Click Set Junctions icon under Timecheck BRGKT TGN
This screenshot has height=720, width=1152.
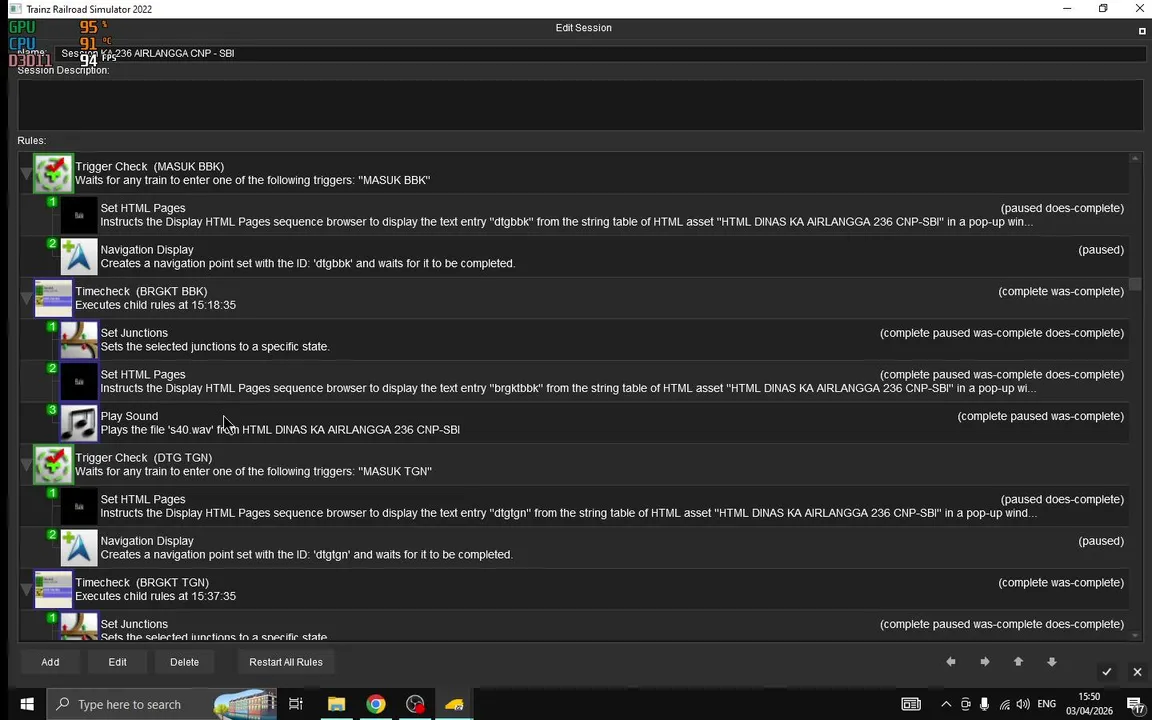tap(79, 626)
